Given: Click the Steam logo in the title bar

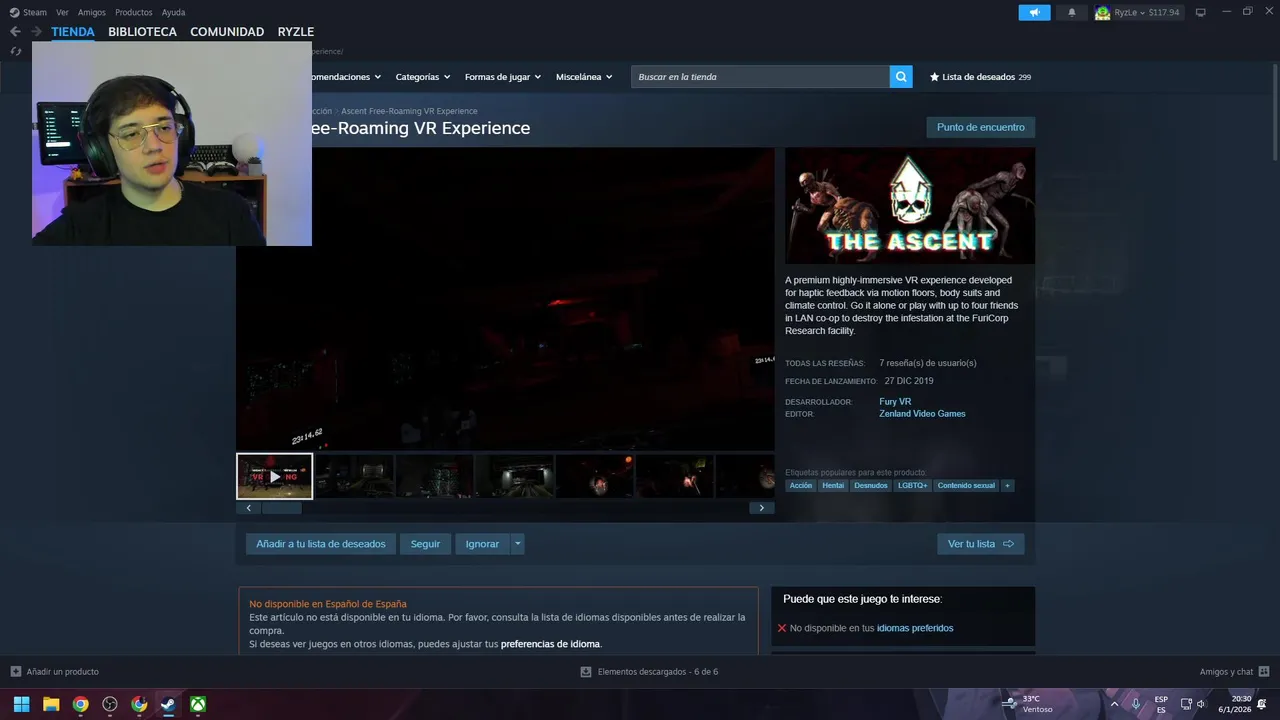Looking at the screenshot, I should [x=14, y=12].
